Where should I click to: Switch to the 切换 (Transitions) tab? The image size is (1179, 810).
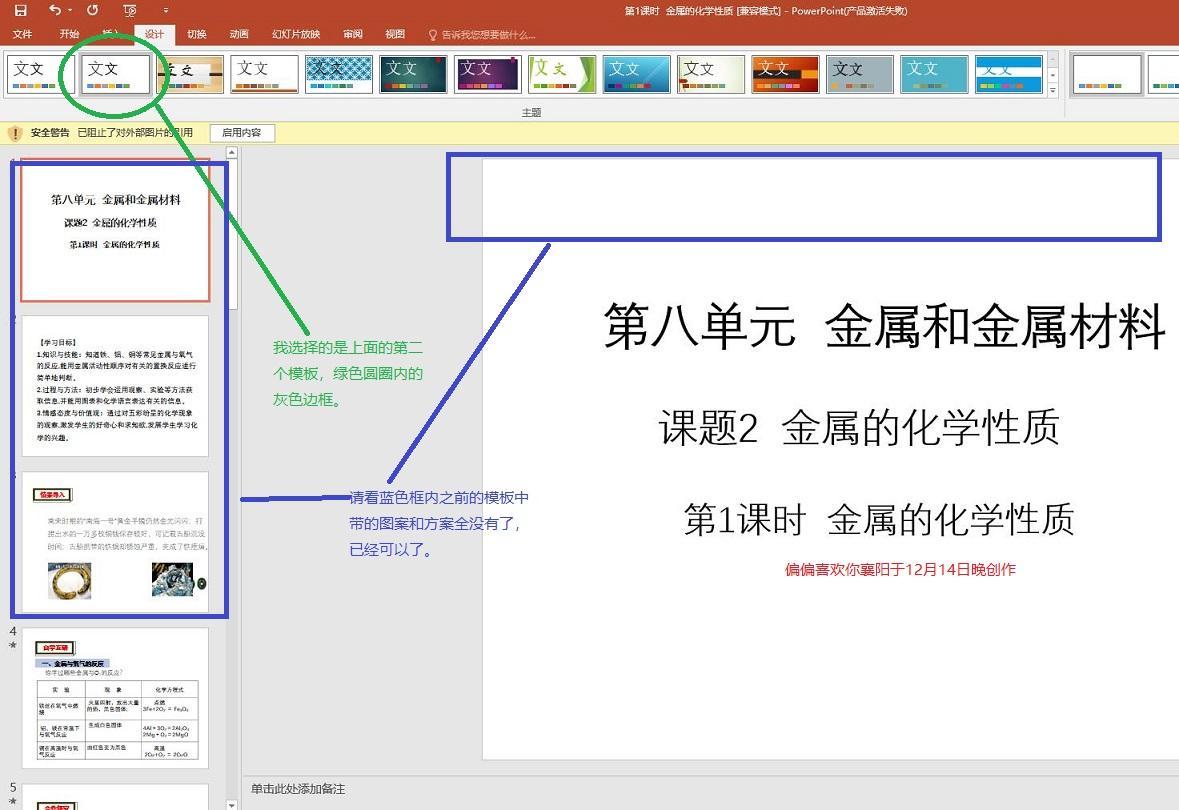click(x=195, y=33)
